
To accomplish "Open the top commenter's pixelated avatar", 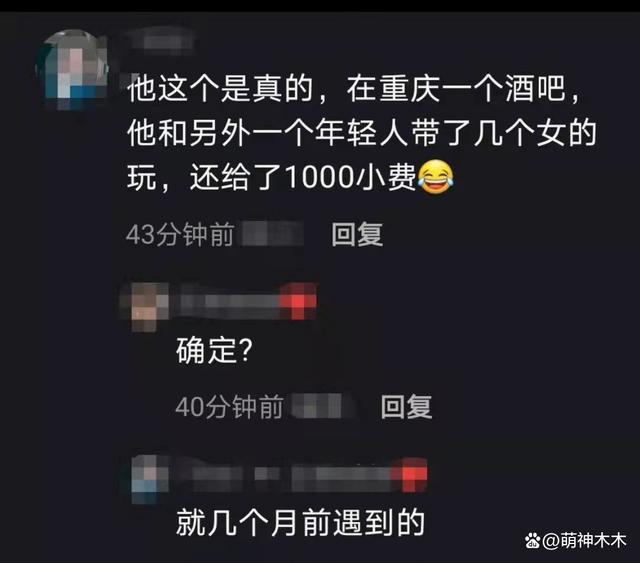I will click(x=73, y=69).
